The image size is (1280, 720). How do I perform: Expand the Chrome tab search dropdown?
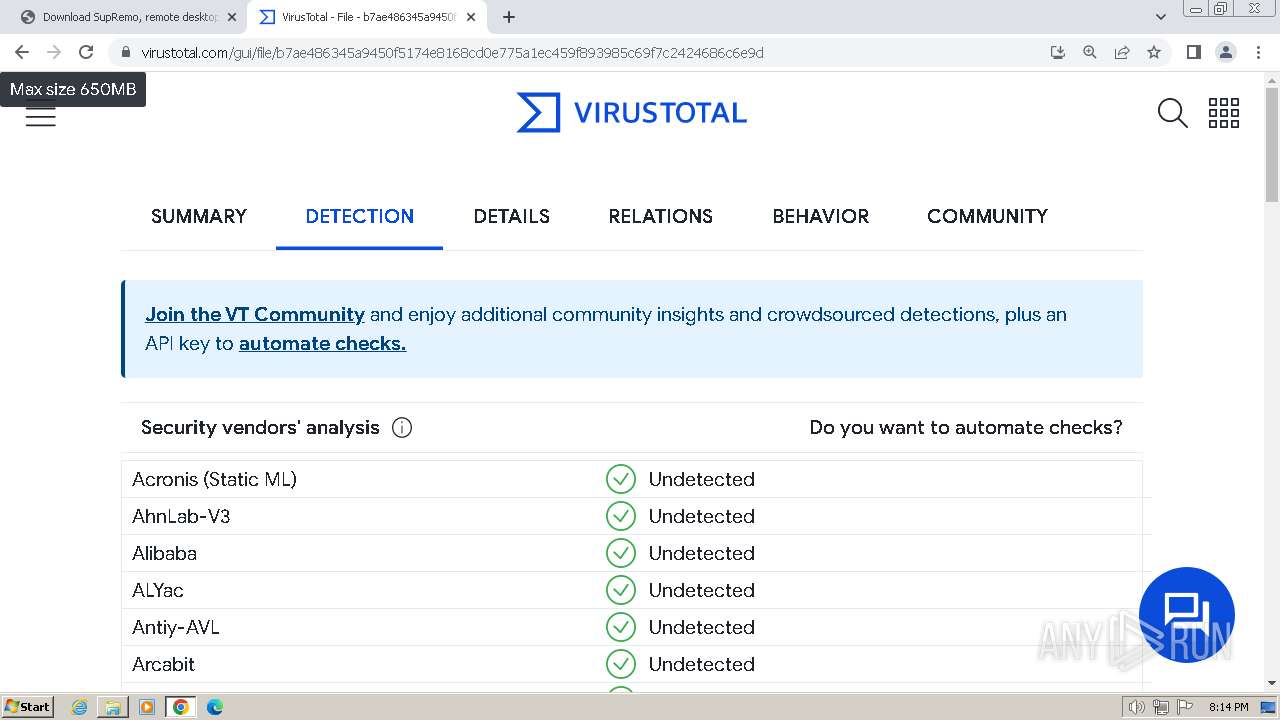click(x=1160, y=17)
